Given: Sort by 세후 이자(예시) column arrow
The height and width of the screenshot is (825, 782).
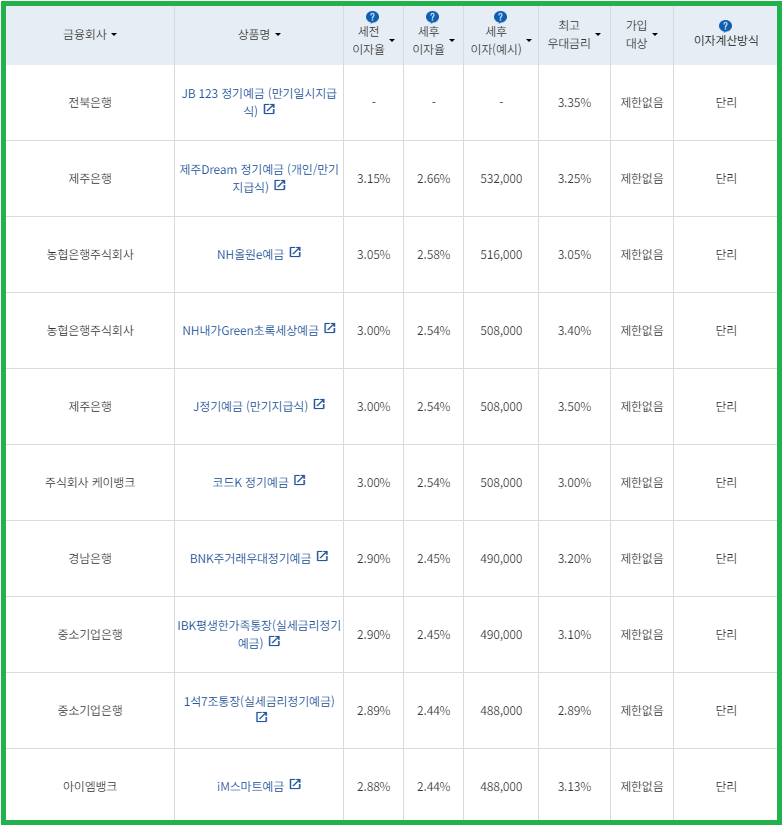Looking at the screenshot, I should tap(529, 41).
